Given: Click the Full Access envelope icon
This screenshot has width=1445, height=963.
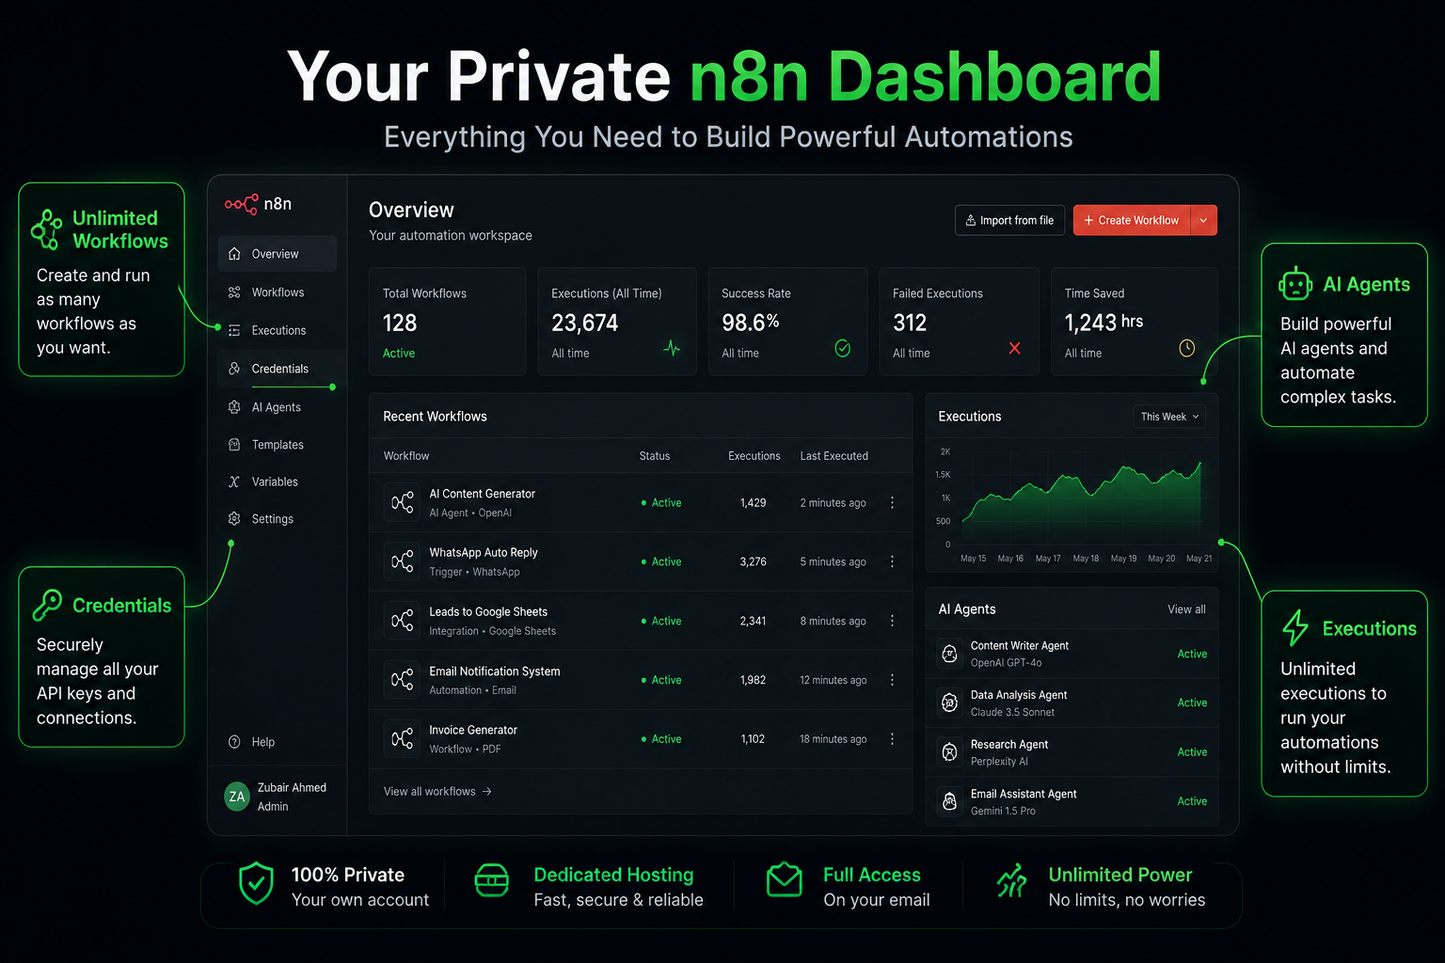Looking at the screenshot, I should (x=784, y=880).
